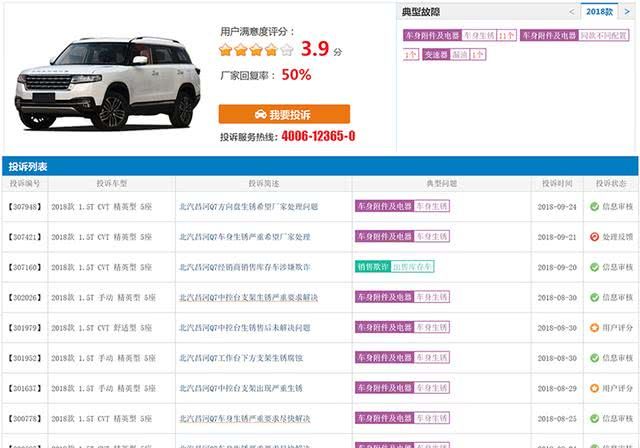The image size is (640, 448).
Task: Click red 处理反馈 status icon for complaint 307421
Action: (x=594, y=237)
